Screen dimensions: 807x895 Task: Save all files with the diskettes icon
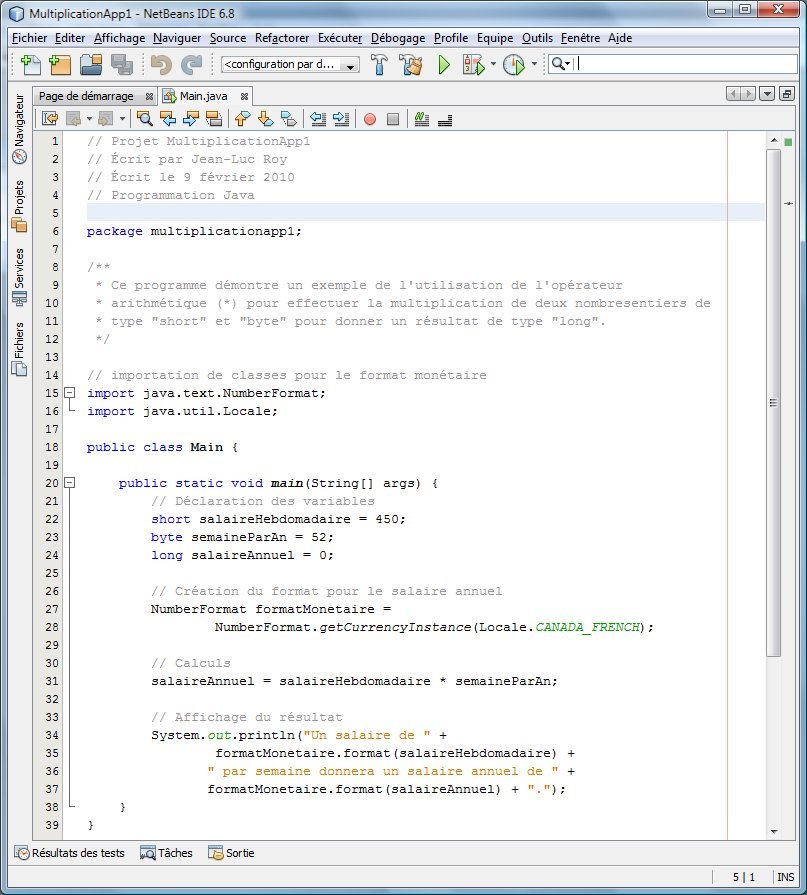click(122, 64)
